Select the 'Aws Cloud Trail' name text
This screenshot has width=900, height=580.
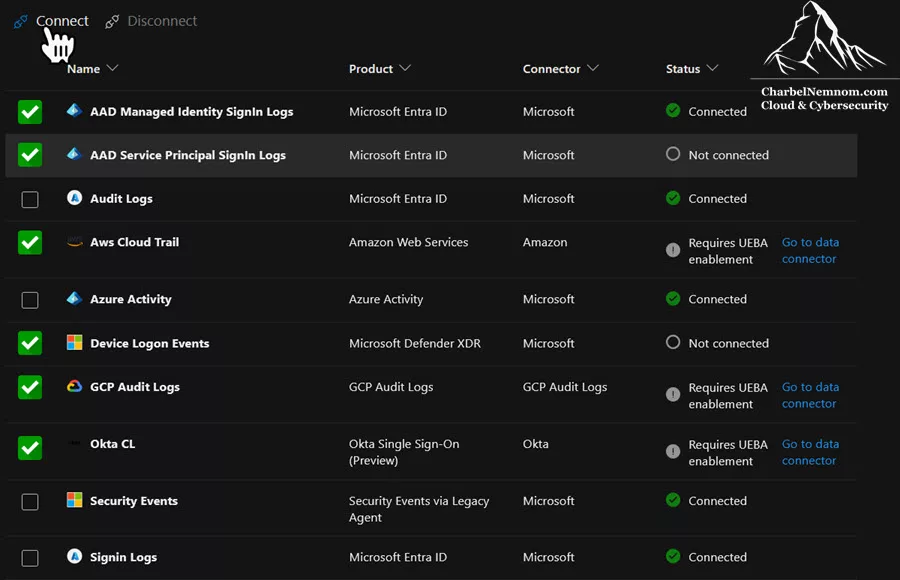[x=134, y=242]
